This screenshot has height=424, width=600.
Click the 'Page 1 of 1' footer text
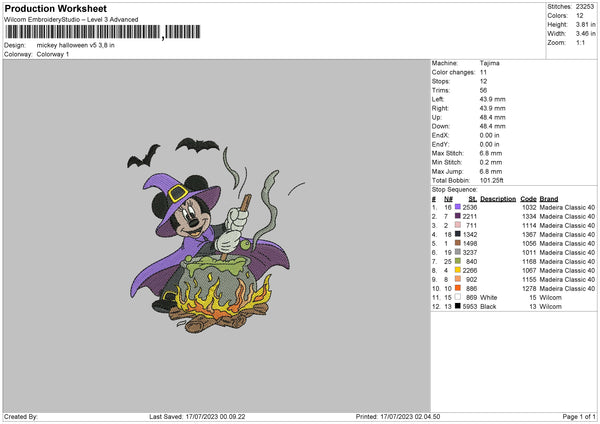coord(579,416)
